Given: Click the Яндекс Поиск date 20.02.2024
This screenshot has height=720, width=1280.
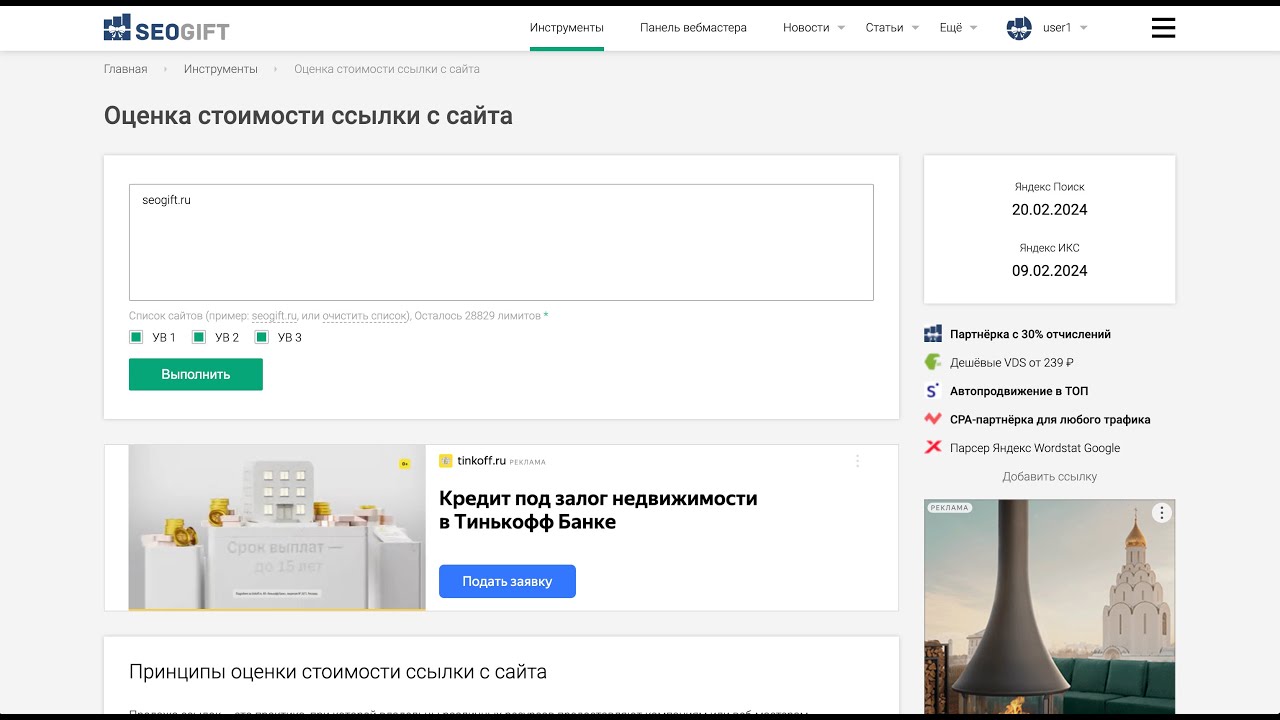Looking at the screenshot, I should [1050, 210].
